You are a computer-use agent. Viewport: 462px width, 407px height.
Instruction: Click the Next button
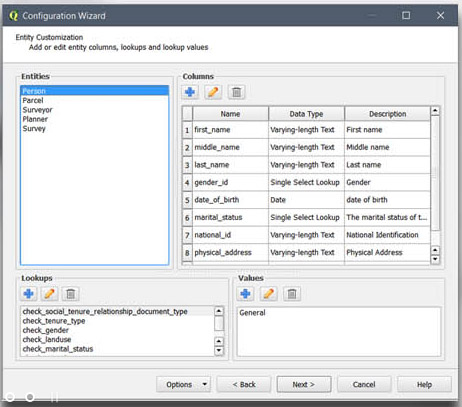coord(304,384)
